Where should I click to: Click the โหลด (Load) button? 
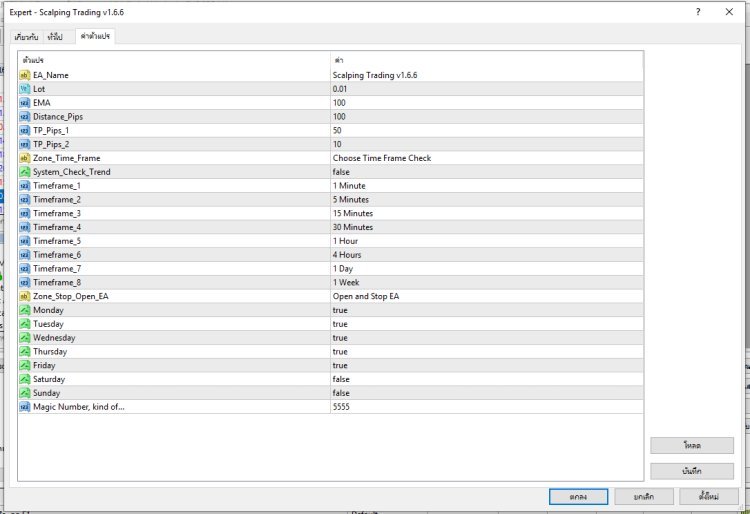coord(691,446)
